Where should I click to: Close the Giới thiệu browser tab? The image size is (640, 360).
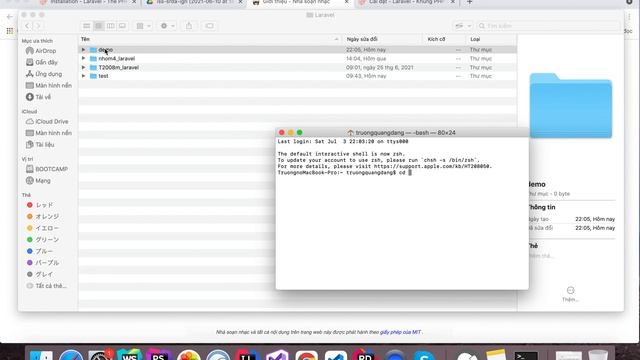pyautogui.click(x=347, y=2)
